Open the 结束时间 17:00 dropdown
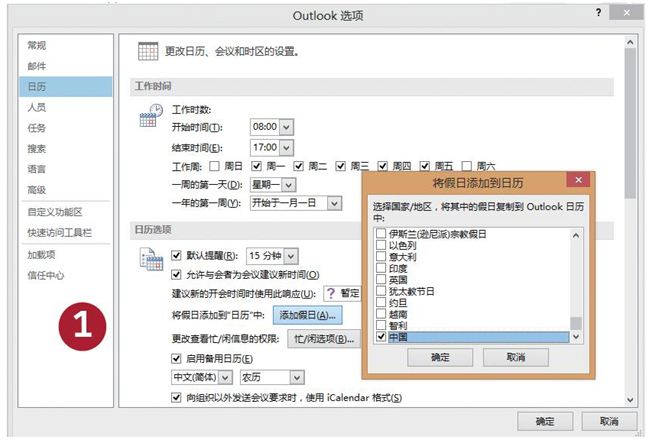This screenshot has width=649, height=443. (x=286, y=147)
